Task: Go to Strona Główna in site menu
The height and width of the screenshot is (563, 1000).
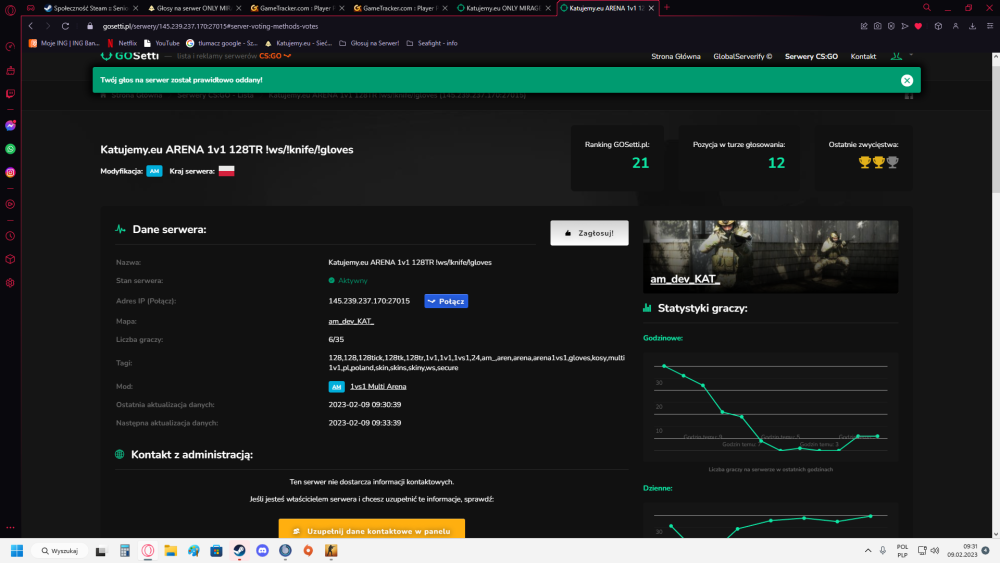Action: tap(675, 57)
